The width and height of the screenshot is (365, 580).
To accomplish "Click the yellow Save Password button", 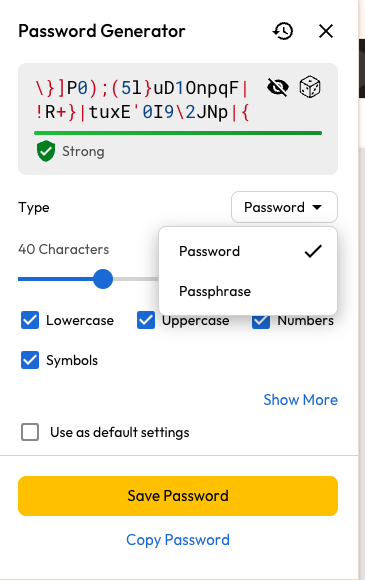I will 178,496.
